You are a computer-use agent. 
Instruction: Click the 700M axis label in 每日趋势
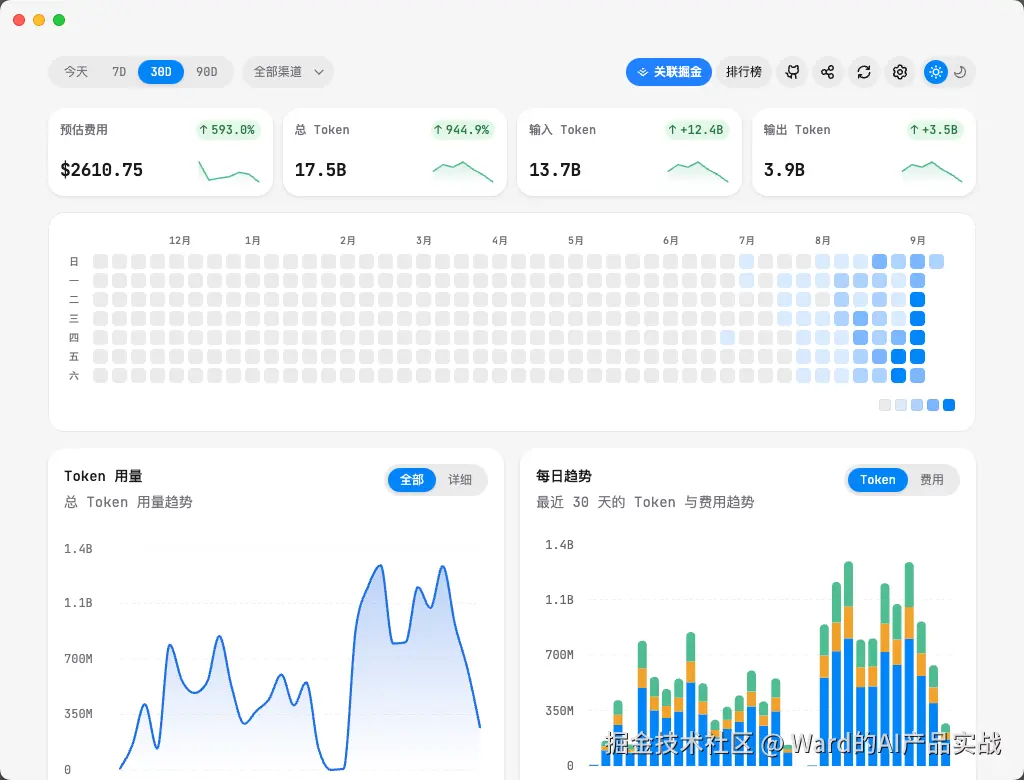(x=559, y=655)
